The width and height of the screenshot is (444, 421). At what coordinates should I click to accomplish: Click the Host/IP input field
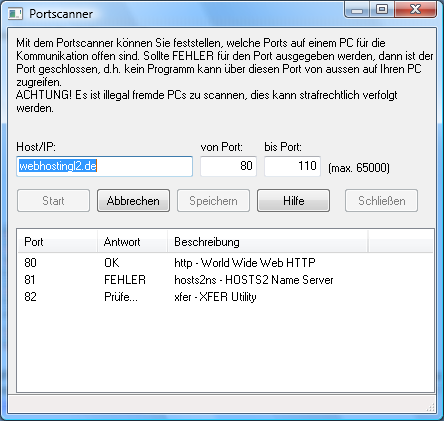[104, 166]
